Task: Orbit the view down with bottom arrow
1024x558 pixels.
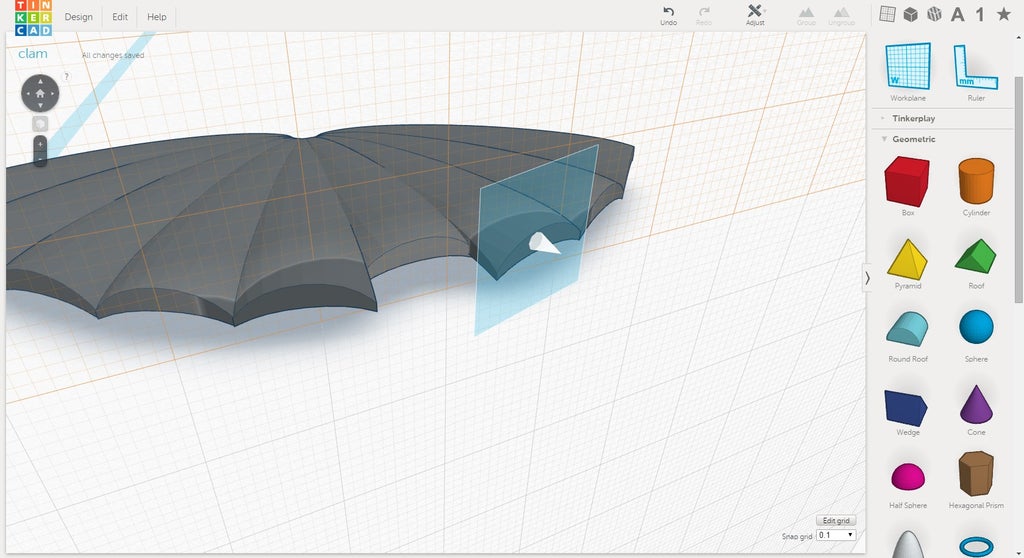Action: pyautogui.click(x=40, y=105)
